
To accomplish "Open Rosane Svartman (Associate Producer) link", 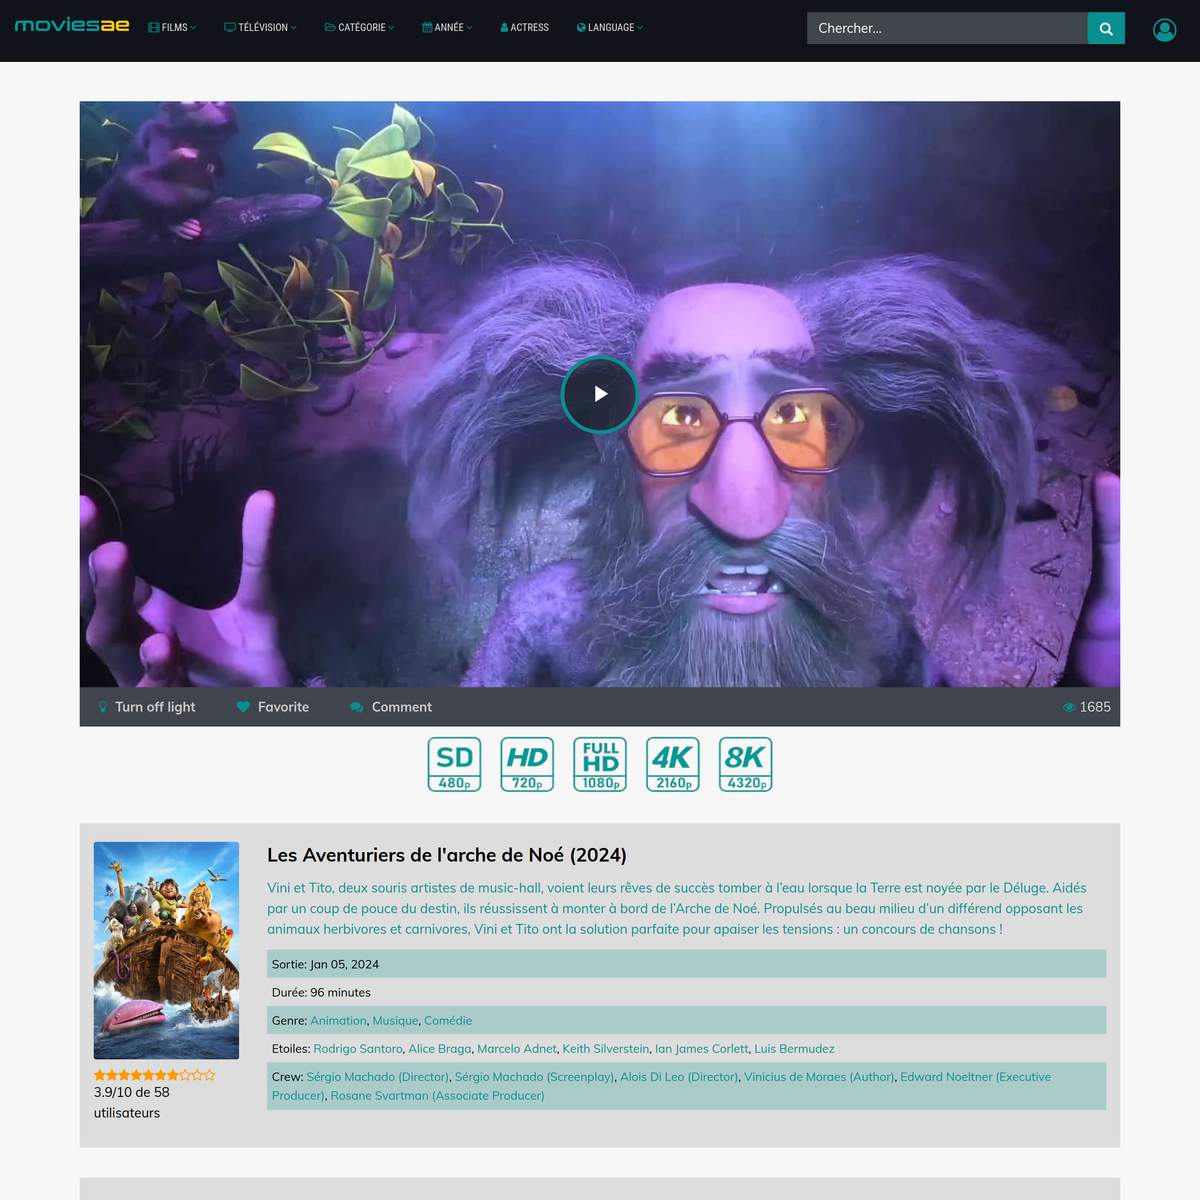I will (438, 1096).
